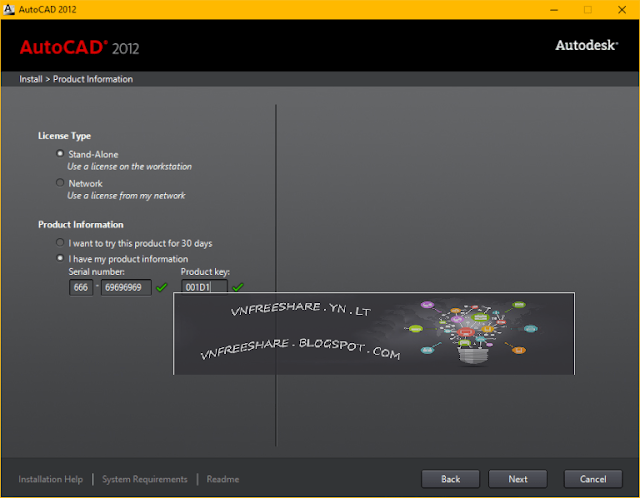Choose the 30 days trial option
The image size is (640, 498).
60,242
